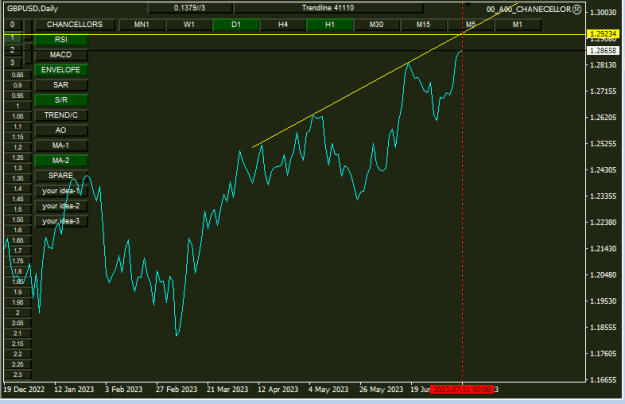Select the H4 timeframe

pyautogui.click(x=283, y=25)
